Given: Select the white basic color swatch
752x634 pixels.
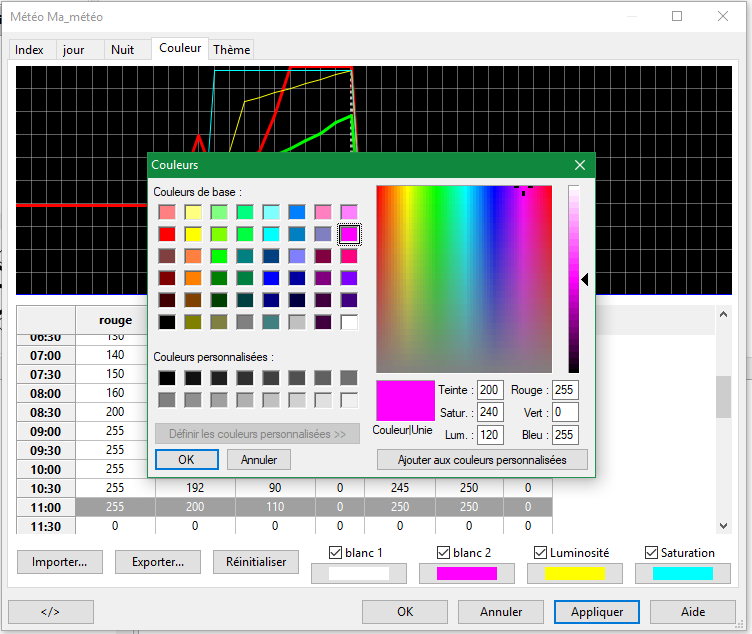Looking at the screenshot, I should click(x=349, y=322).
